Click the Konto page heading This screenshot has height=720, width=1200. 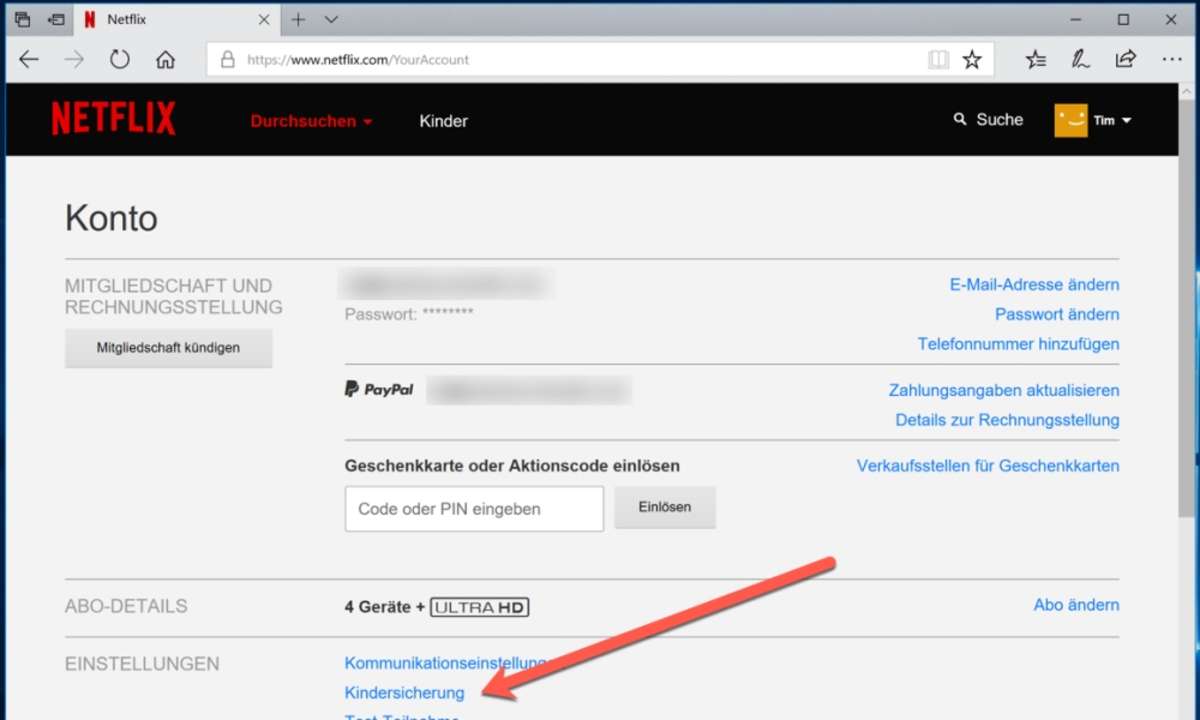coord(111,218)
